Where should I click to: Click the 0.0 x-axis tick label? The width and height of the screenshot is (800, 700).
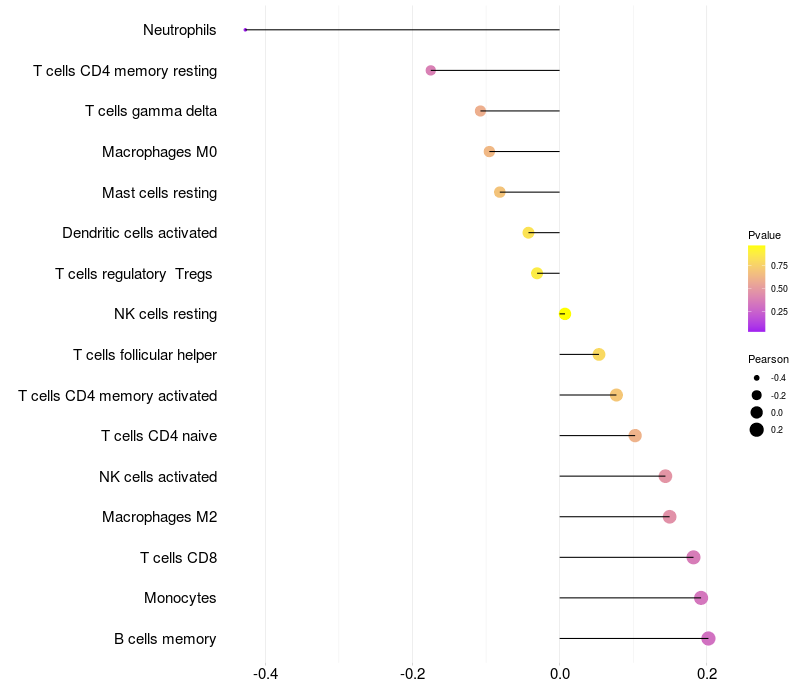point(559,674)
